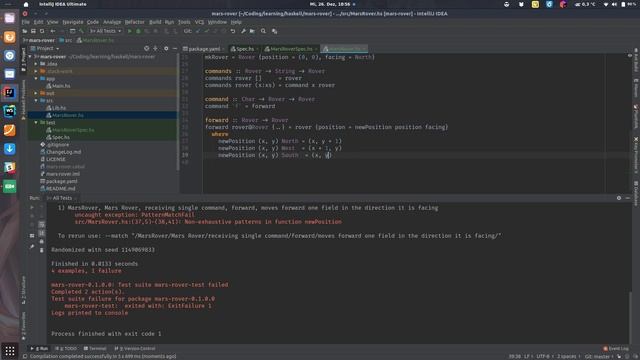Viewport: 640px width, 360px height.
Task: Collapse the src folder node
Action: (36, 101)
